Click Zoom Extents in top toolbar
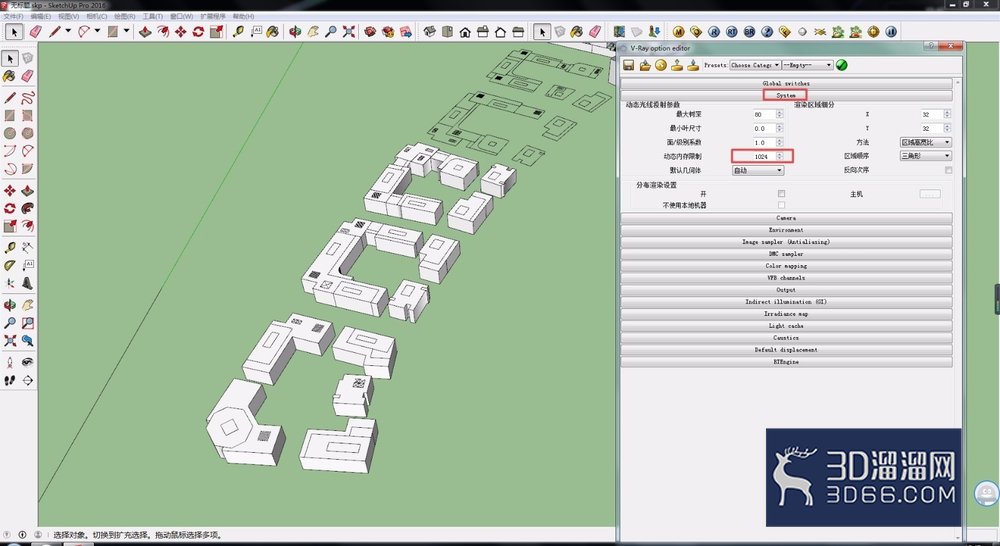The height and width of the screenshot is (546, 1000). click(349, 31)
